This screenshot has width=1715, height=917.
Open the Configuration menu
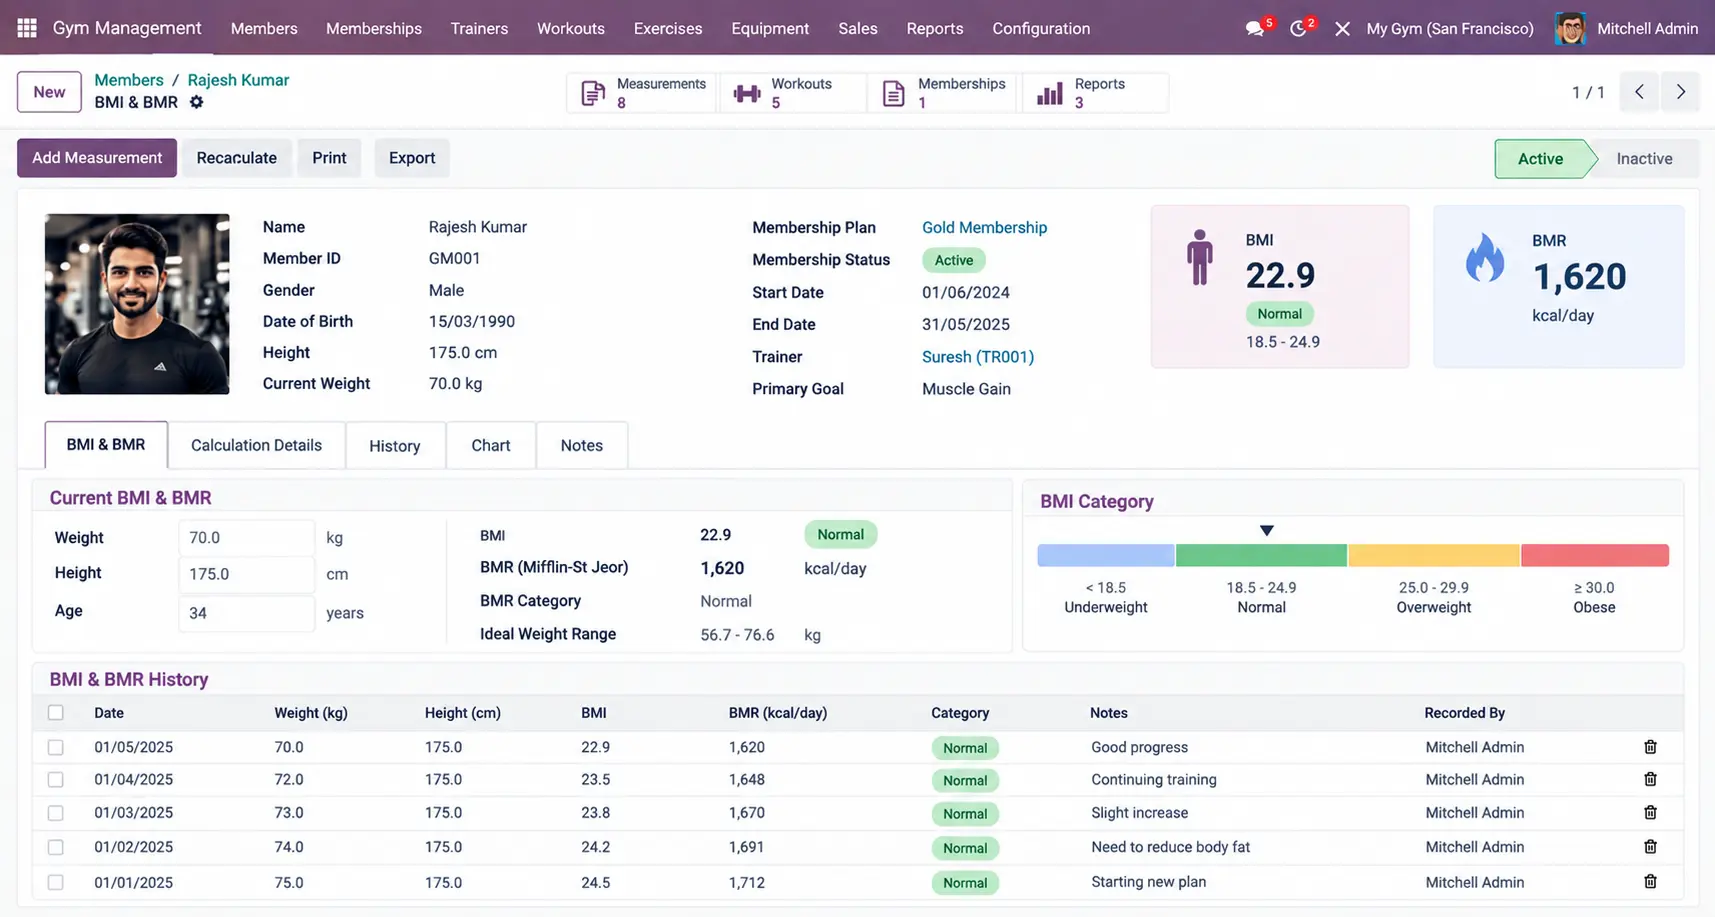point(1041,28)
